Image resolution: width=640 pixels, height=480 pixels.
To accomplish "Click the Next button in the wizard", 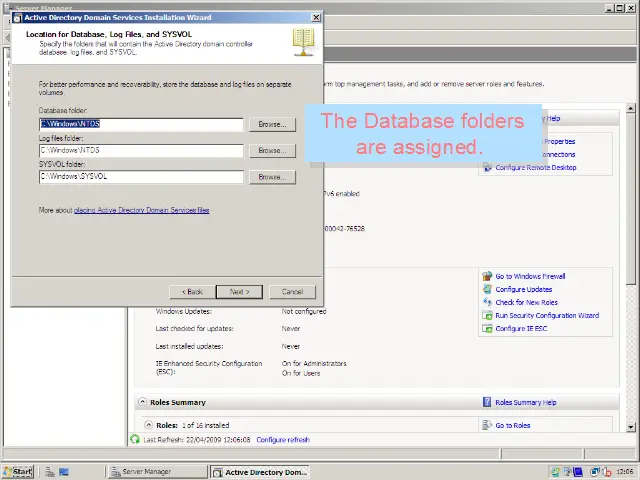I will [x=239, y=292].
